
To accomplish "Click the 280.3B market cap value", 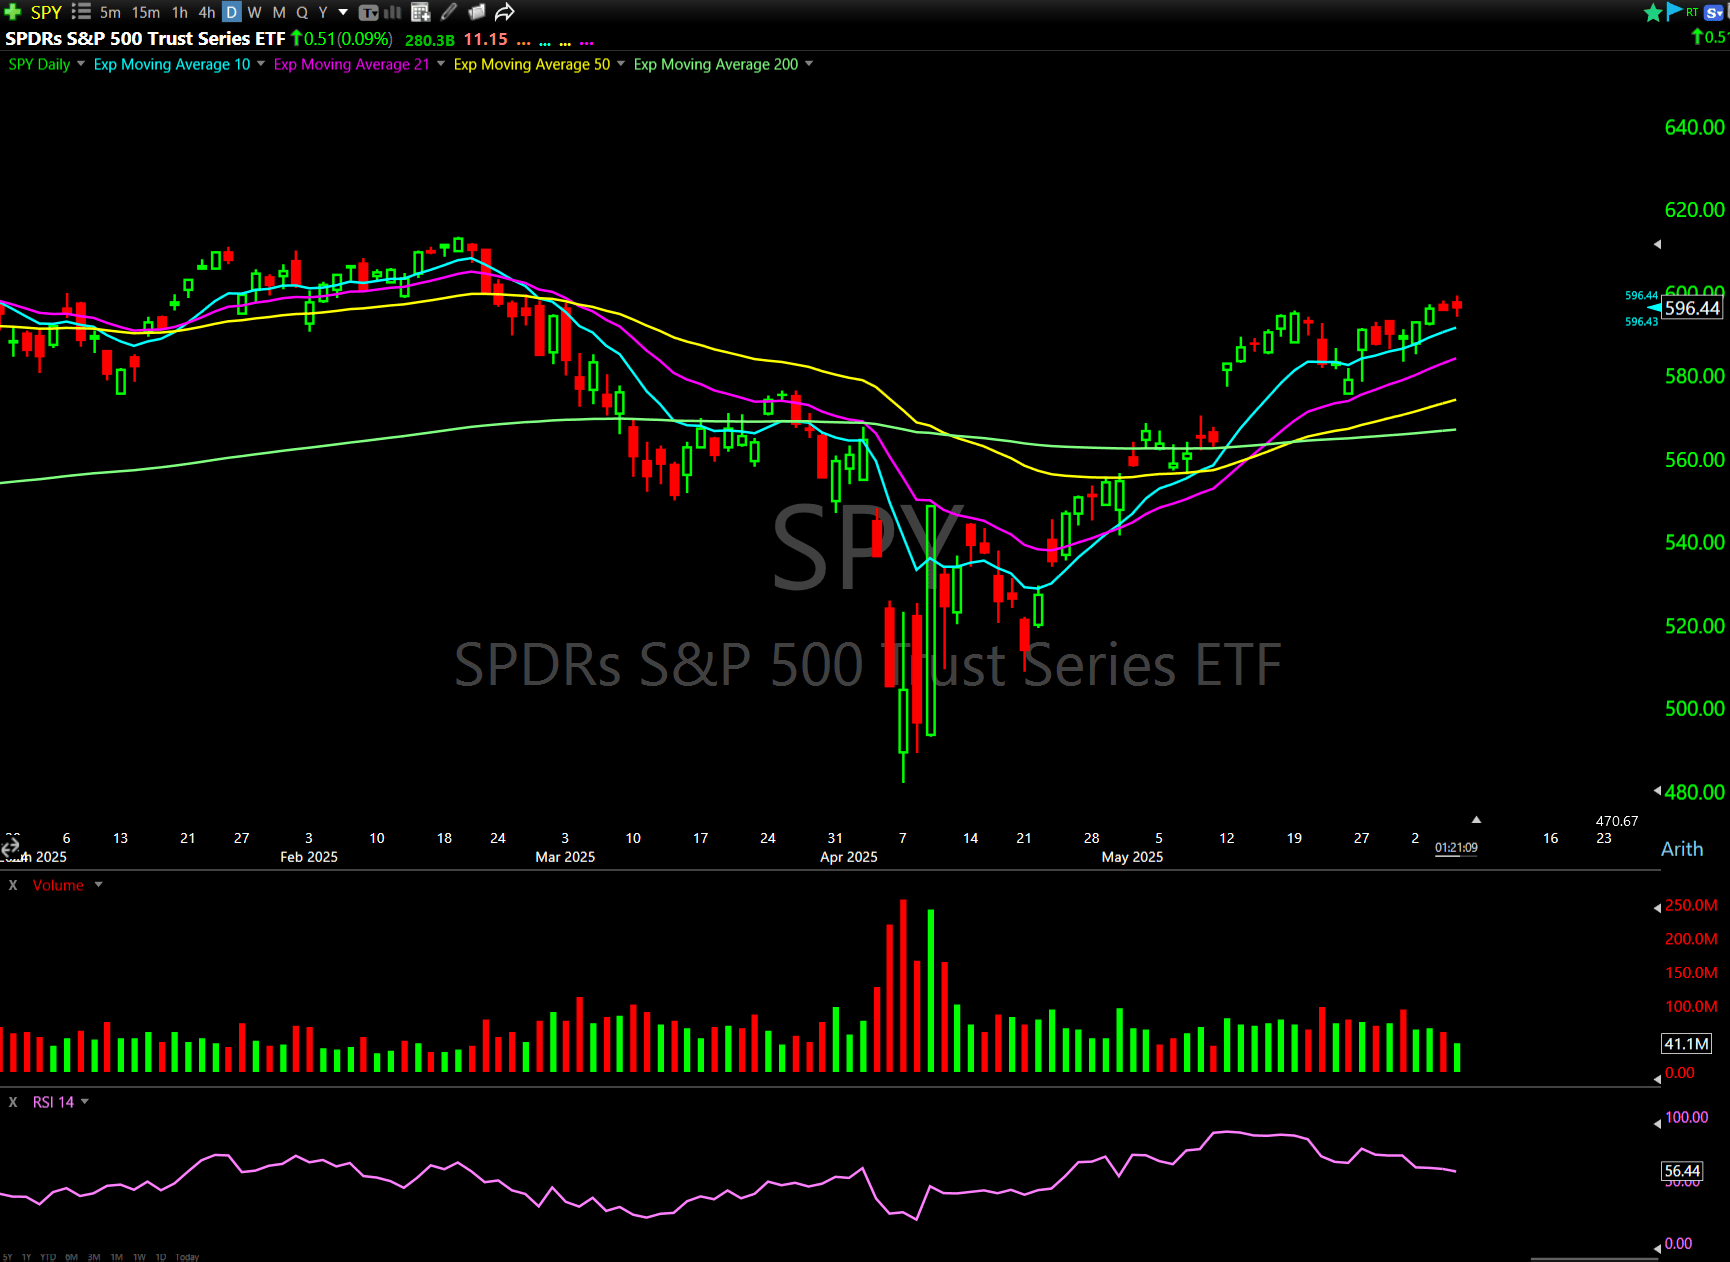I will [430, 40].
